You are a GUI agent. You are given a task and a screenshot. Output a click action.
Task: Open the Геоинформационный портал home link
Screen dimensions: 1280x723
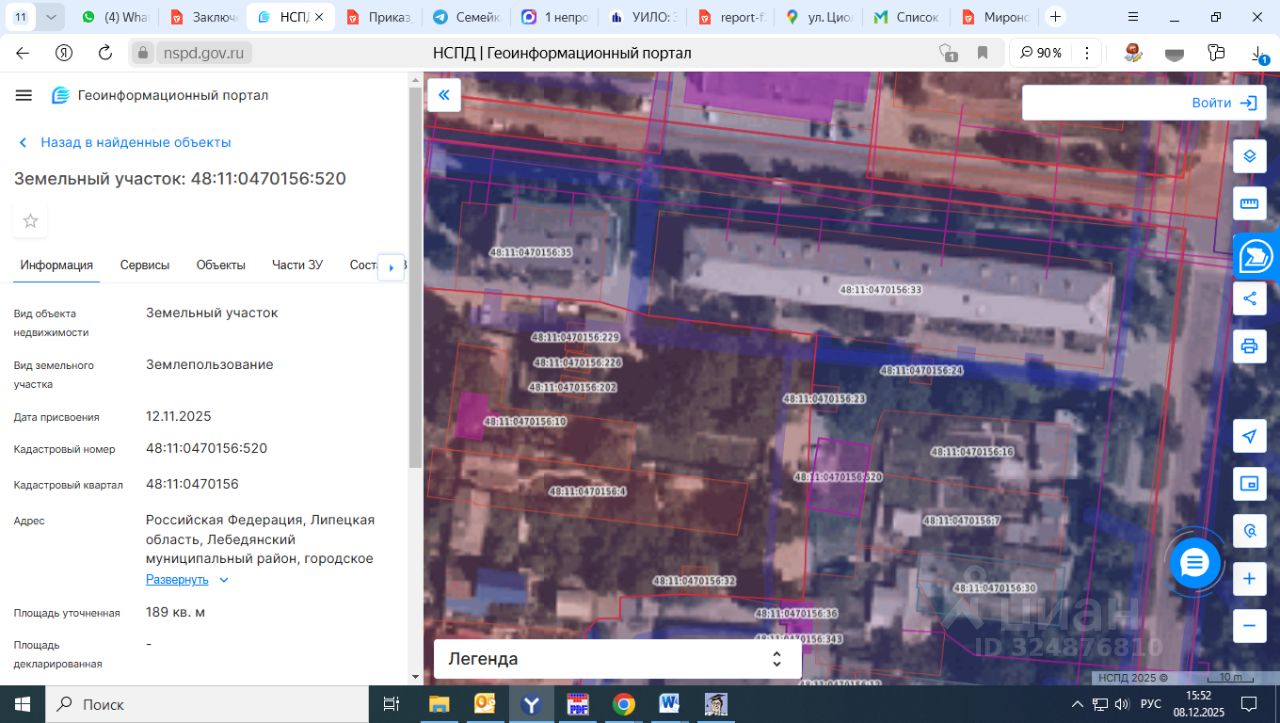(x=160, y=95)
